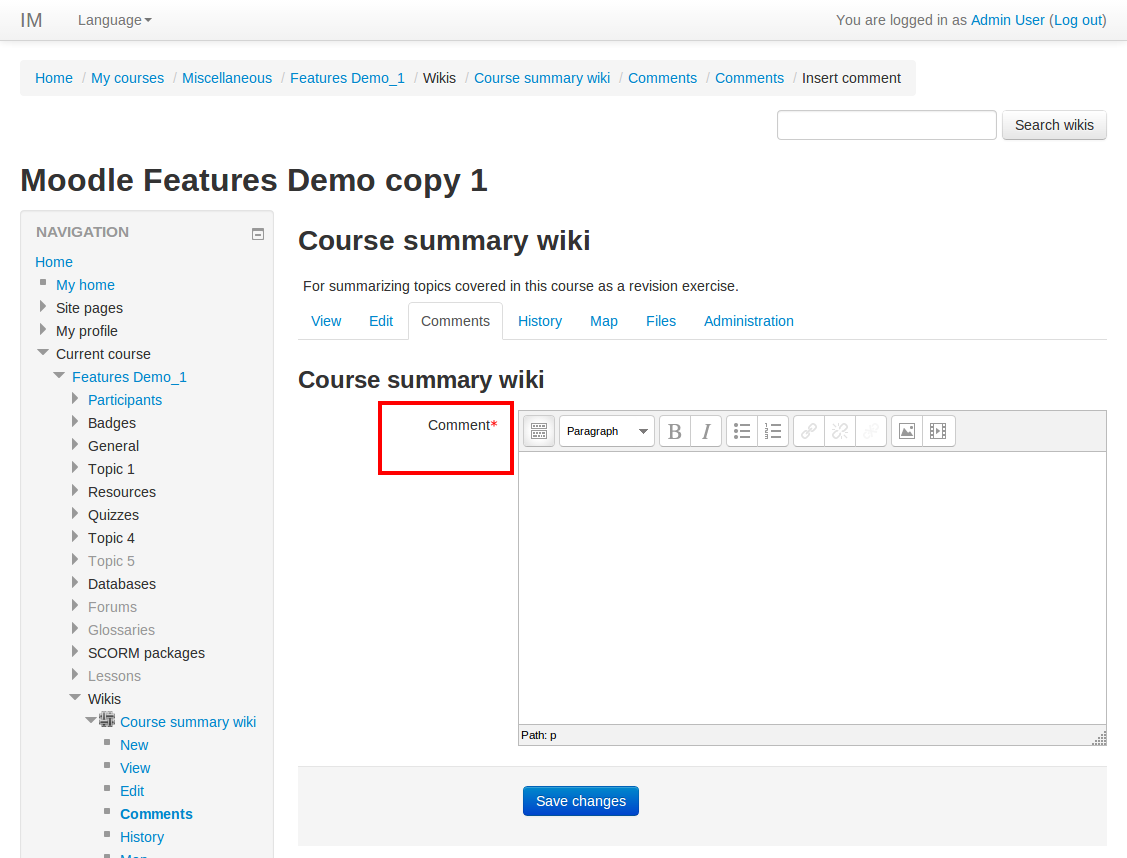Open Miscellaneous breadcrumb link
The height and width of the screenshot is (858, 1127).
(227, 78)
